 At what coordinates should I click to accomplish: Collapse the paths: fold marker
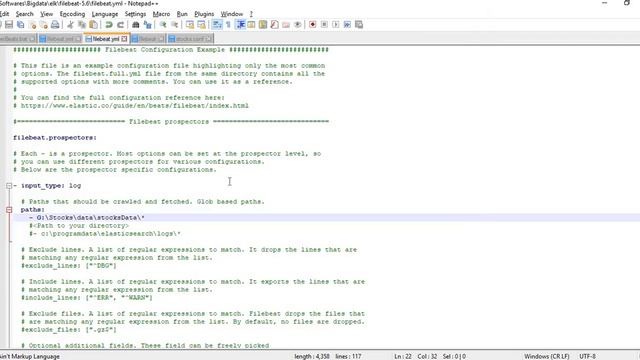pos(9,210)
